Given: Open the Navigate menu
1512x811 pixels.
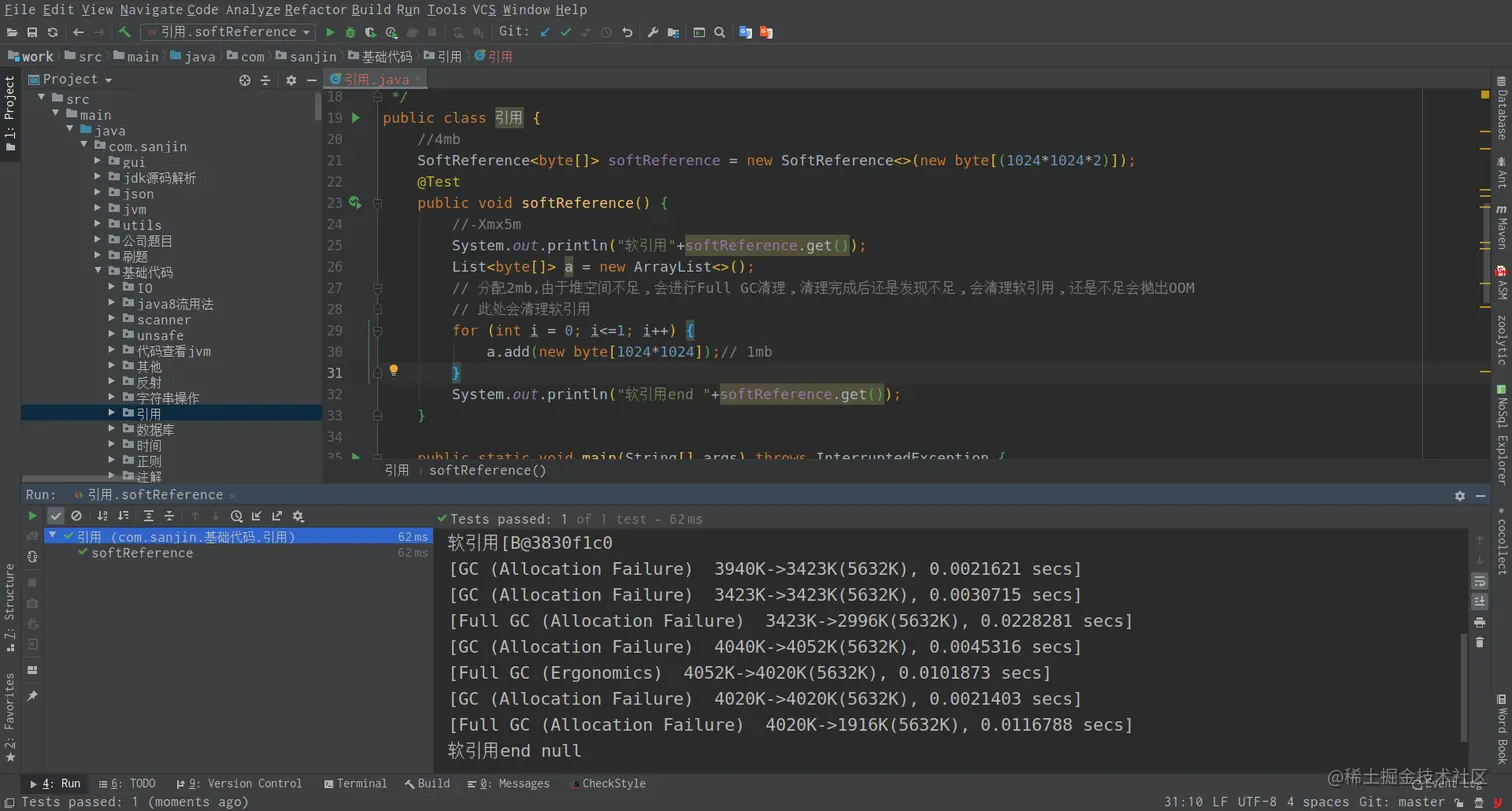Looking at the screenshot, I should pyautogui.click(x=151, y=10).
